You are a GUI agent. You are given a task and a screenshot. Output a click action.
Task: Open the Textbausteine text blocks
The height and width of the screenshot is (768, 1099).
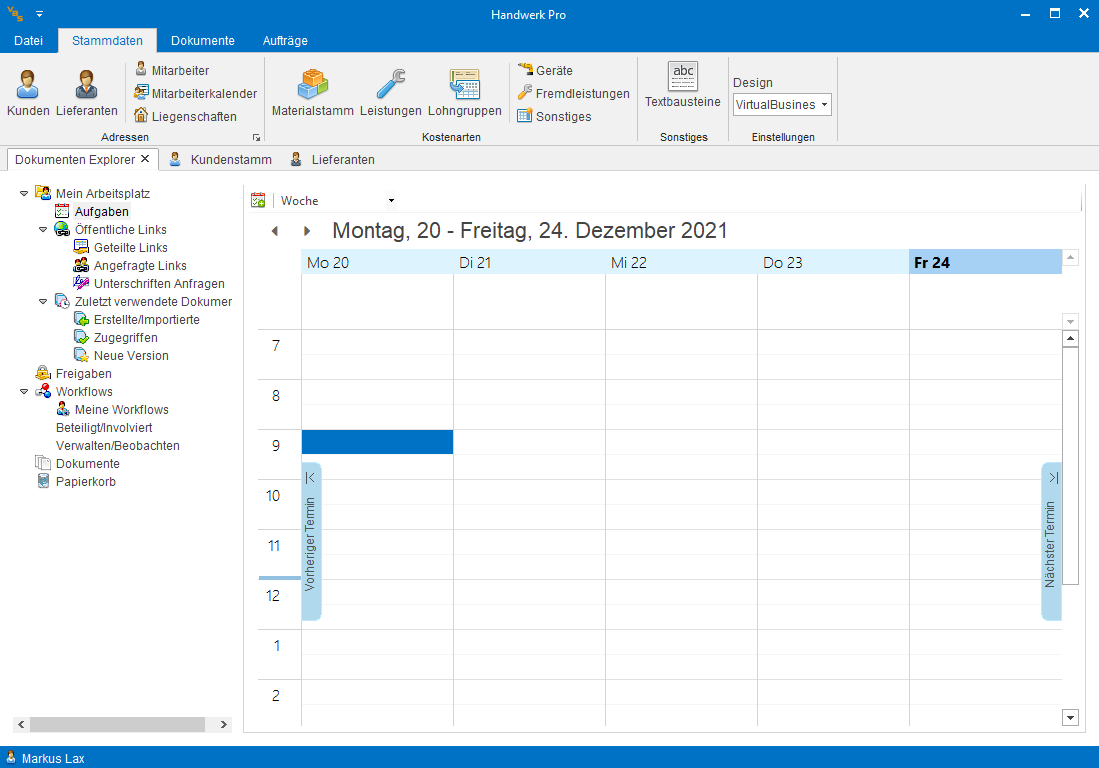[683, 85]
